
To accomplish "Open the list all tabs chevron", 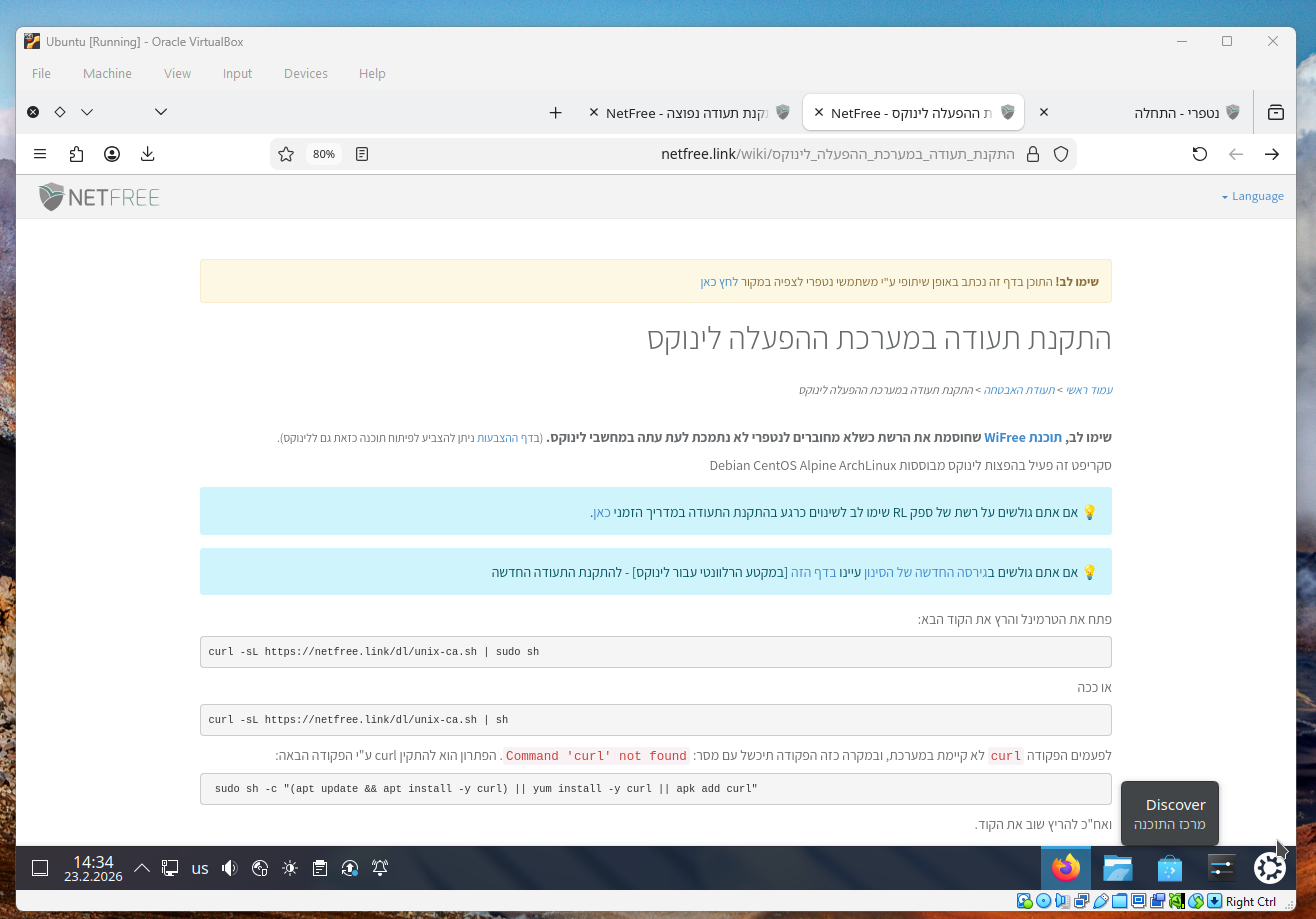I will point(160,112).
